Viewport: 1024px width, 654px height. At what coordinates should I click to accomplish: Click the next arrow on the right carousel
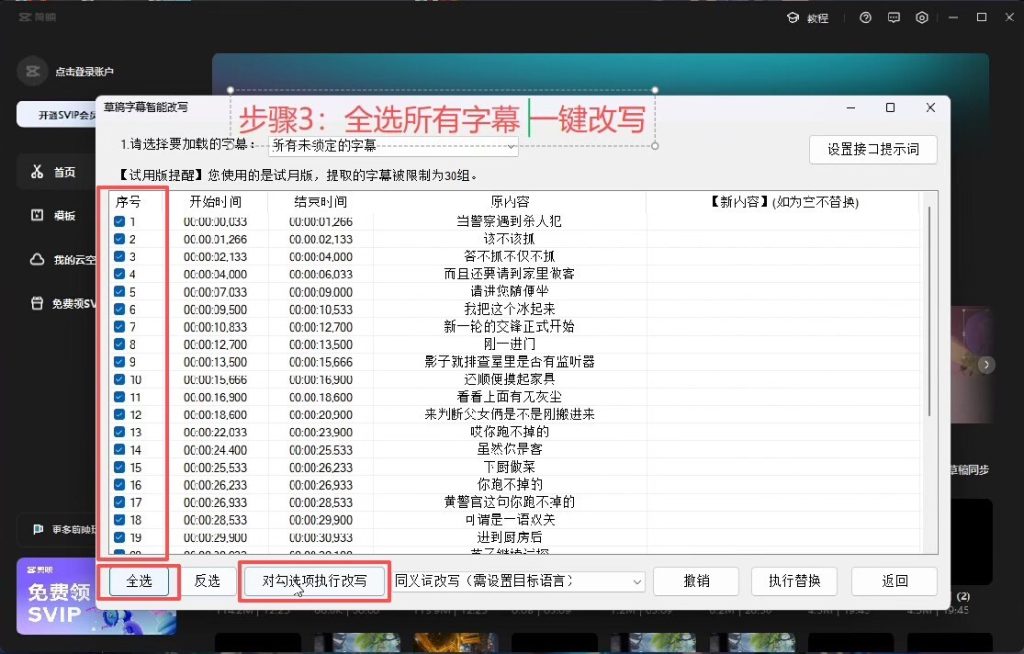(987, 365)
